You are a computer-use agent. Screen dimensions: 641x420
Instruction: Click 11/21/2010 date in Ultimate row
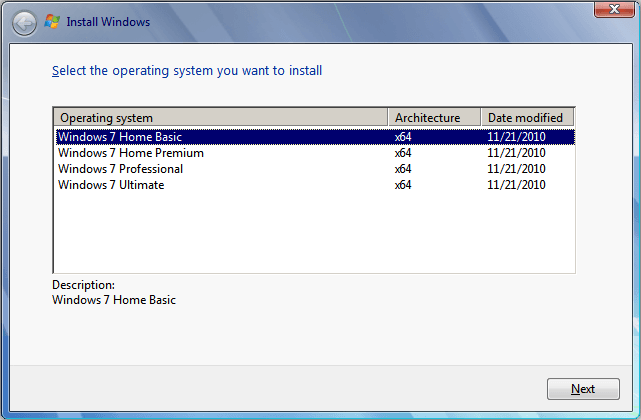pos(516,185)
